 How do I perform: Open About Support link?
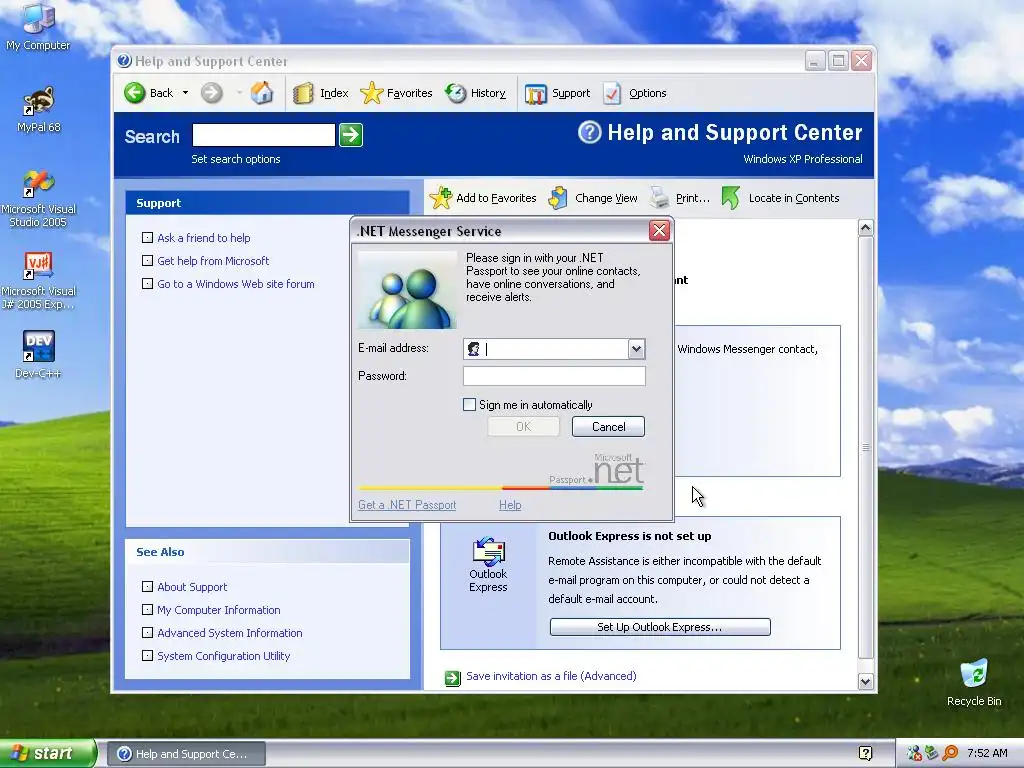192,586
